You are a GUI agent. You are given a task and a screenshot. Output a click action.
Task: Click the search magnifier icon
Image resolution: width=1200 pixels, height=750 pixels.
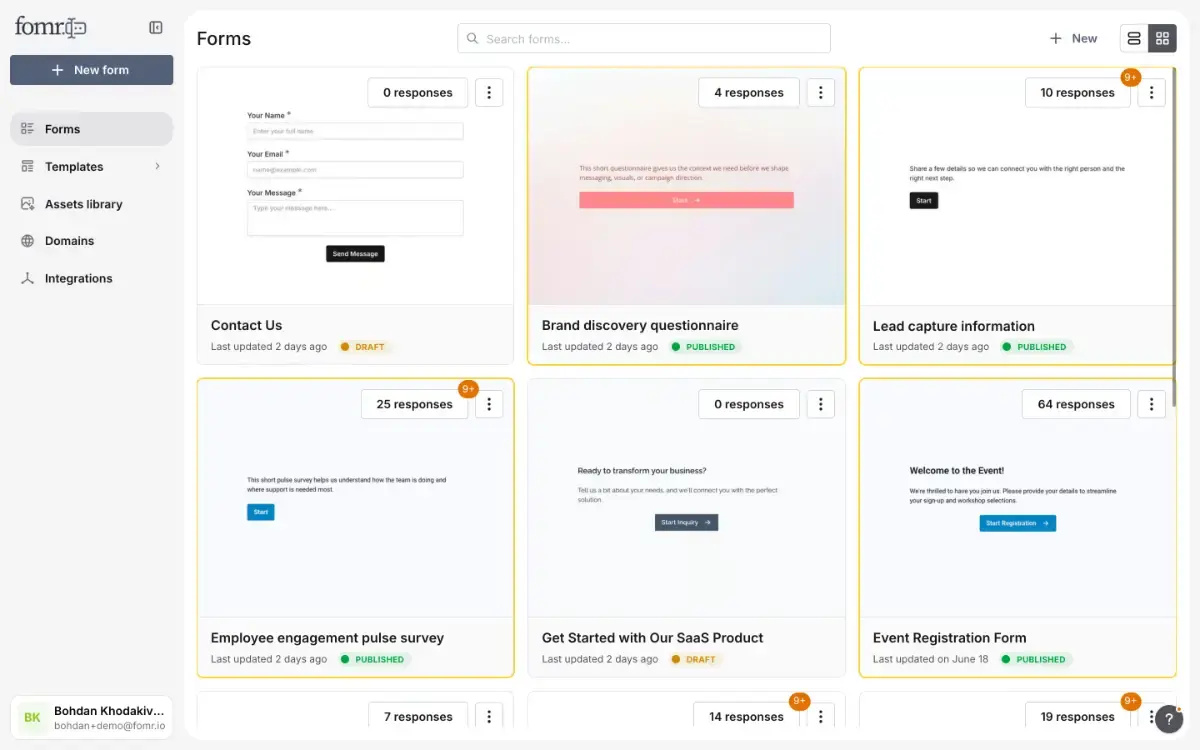pos(473,39)
